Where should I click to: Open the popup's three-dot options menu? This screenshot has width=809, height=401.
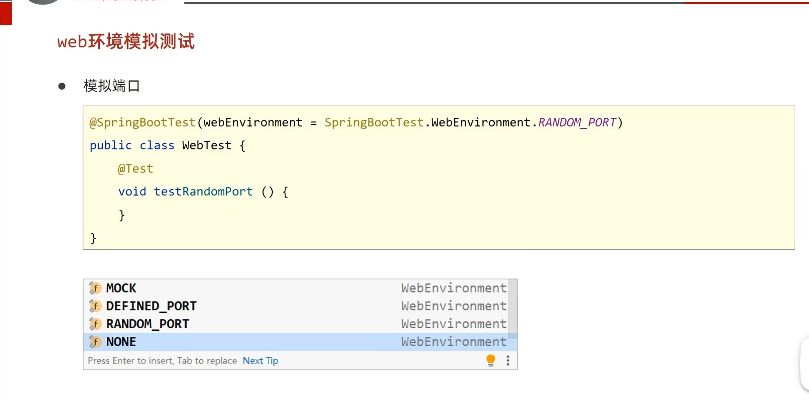(508, 360)
